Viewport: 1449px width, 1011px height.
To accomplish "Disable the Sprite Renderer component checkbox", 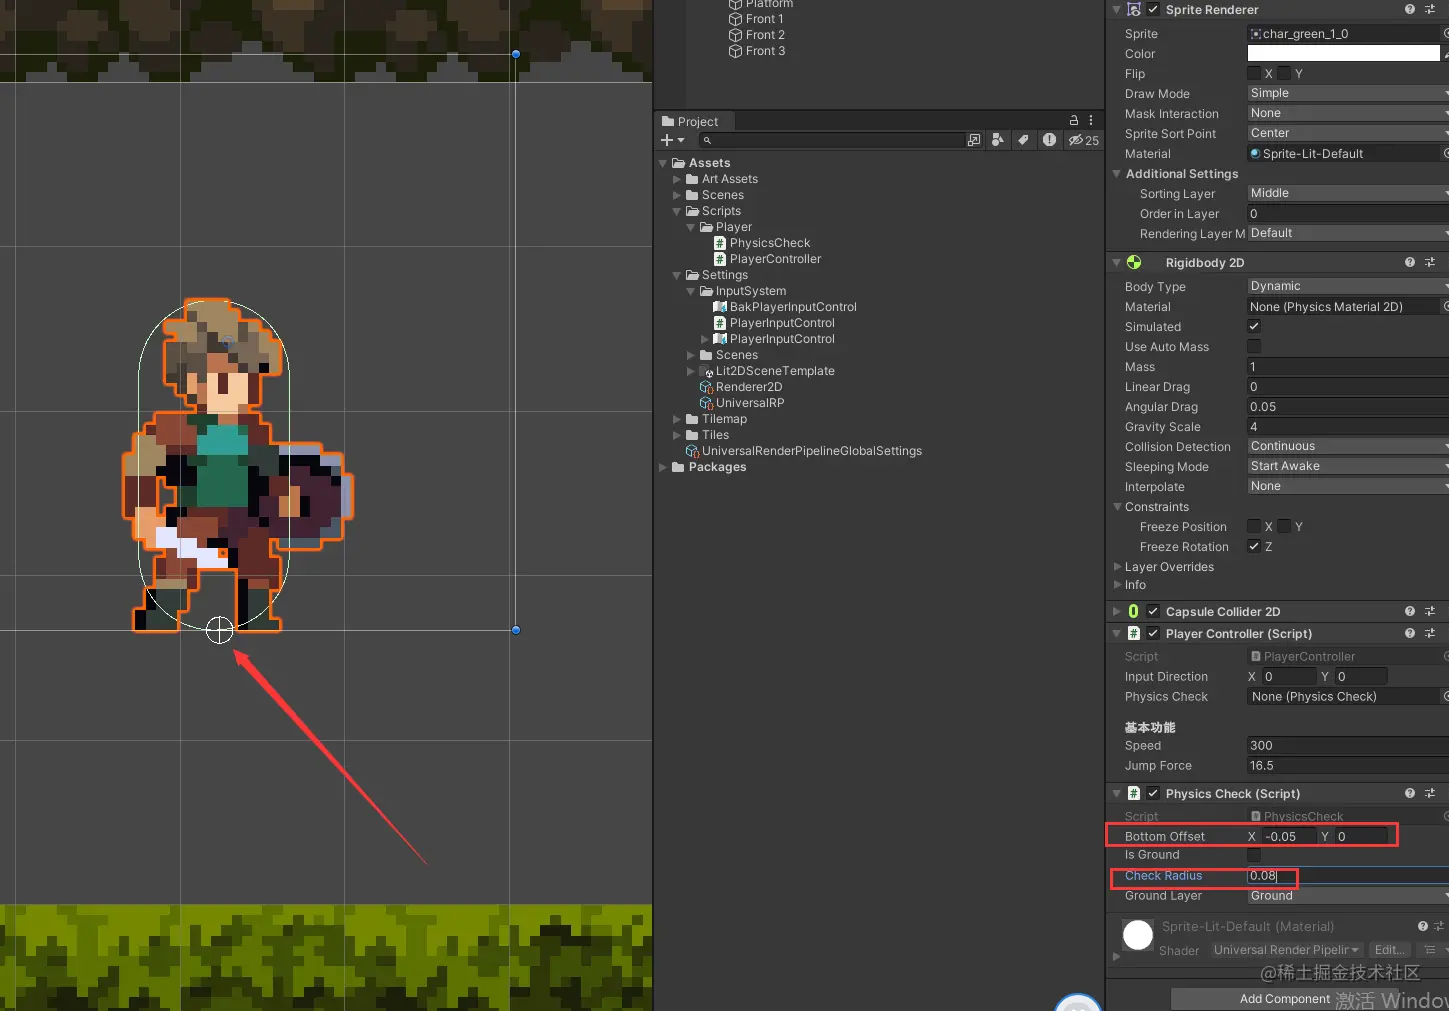I will [1153, 10].
